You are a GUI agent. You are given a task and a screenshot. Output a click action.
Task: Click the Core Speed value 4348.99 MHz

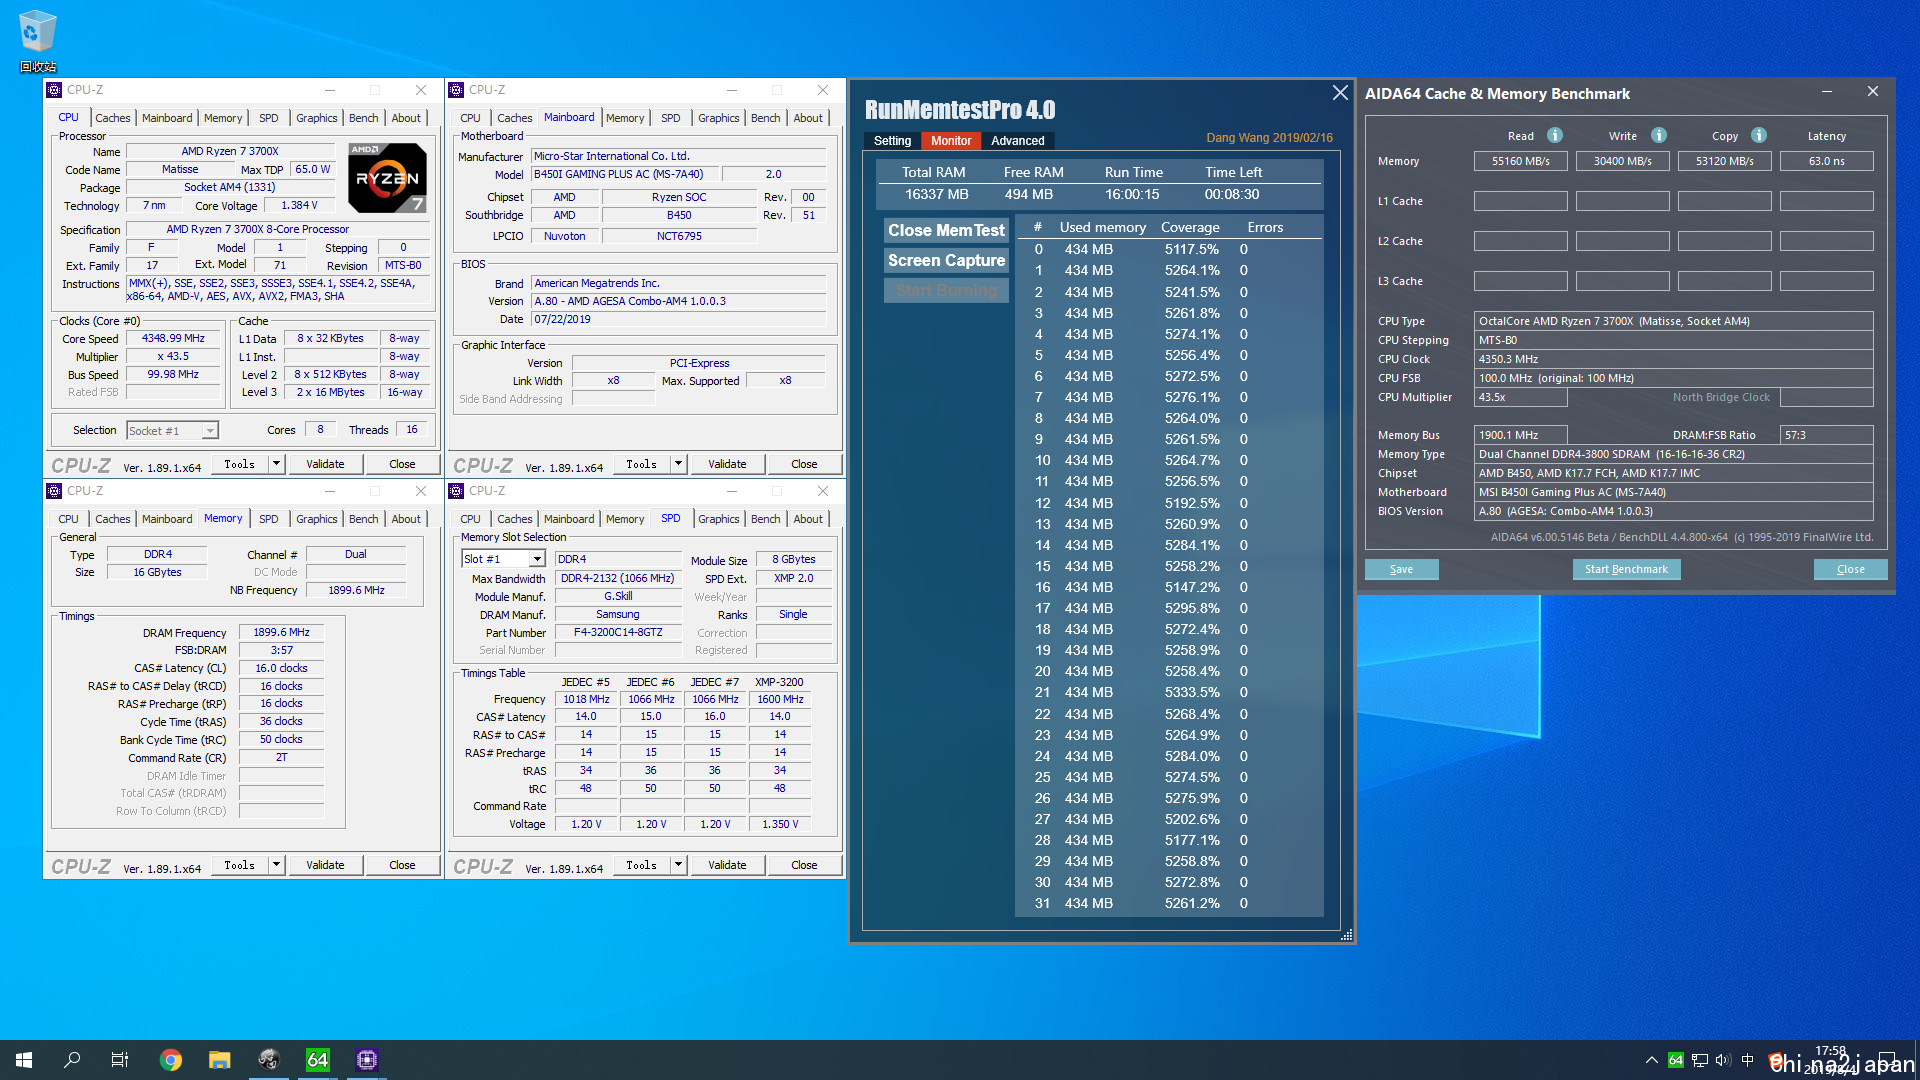(x=173, y=339)
